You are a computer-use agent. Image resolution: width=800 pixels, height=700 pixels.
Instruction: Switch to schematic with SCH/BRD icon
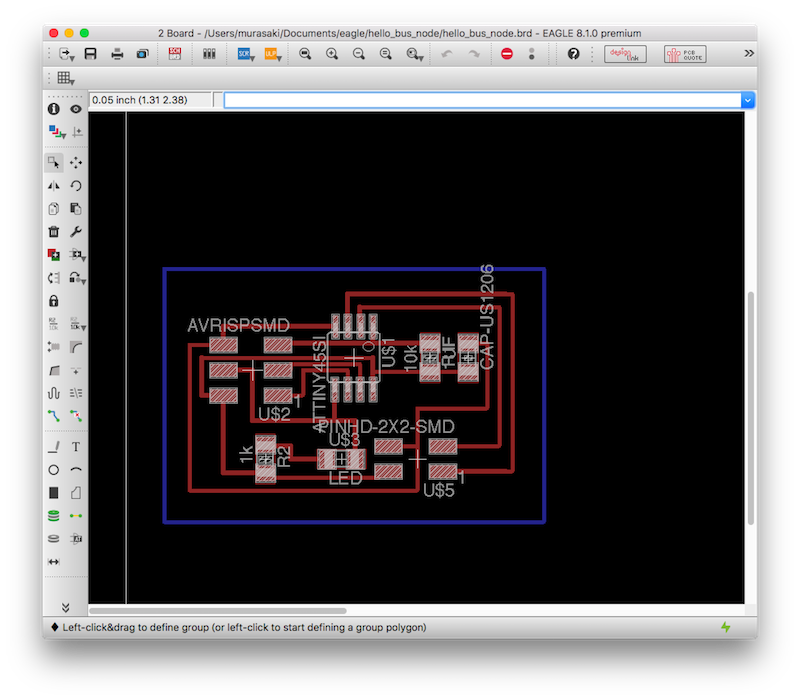175,54
